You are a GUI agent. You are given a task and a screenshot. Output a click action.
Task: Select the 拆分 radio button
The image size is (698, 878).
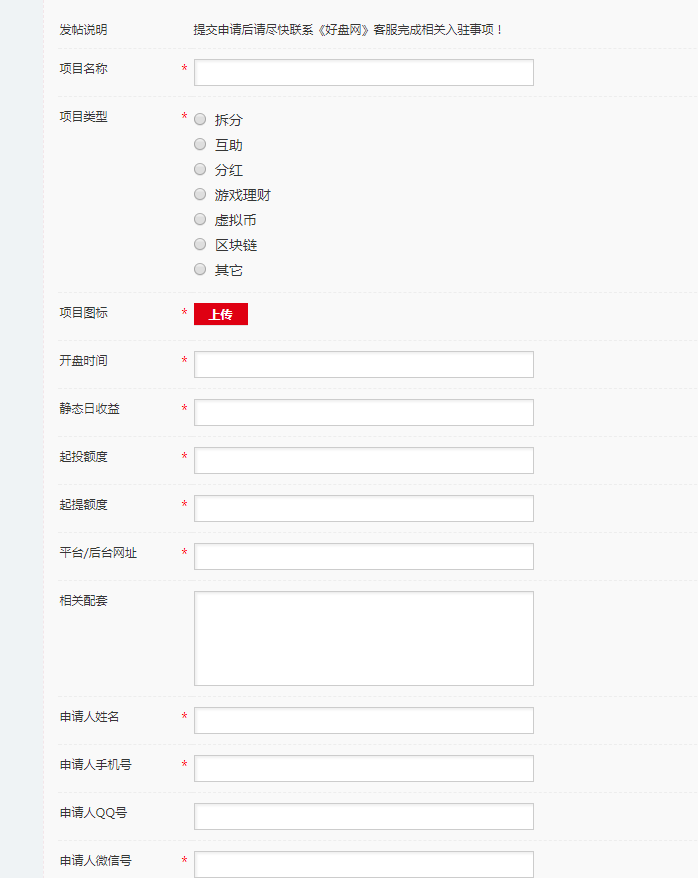pos(200,119)
